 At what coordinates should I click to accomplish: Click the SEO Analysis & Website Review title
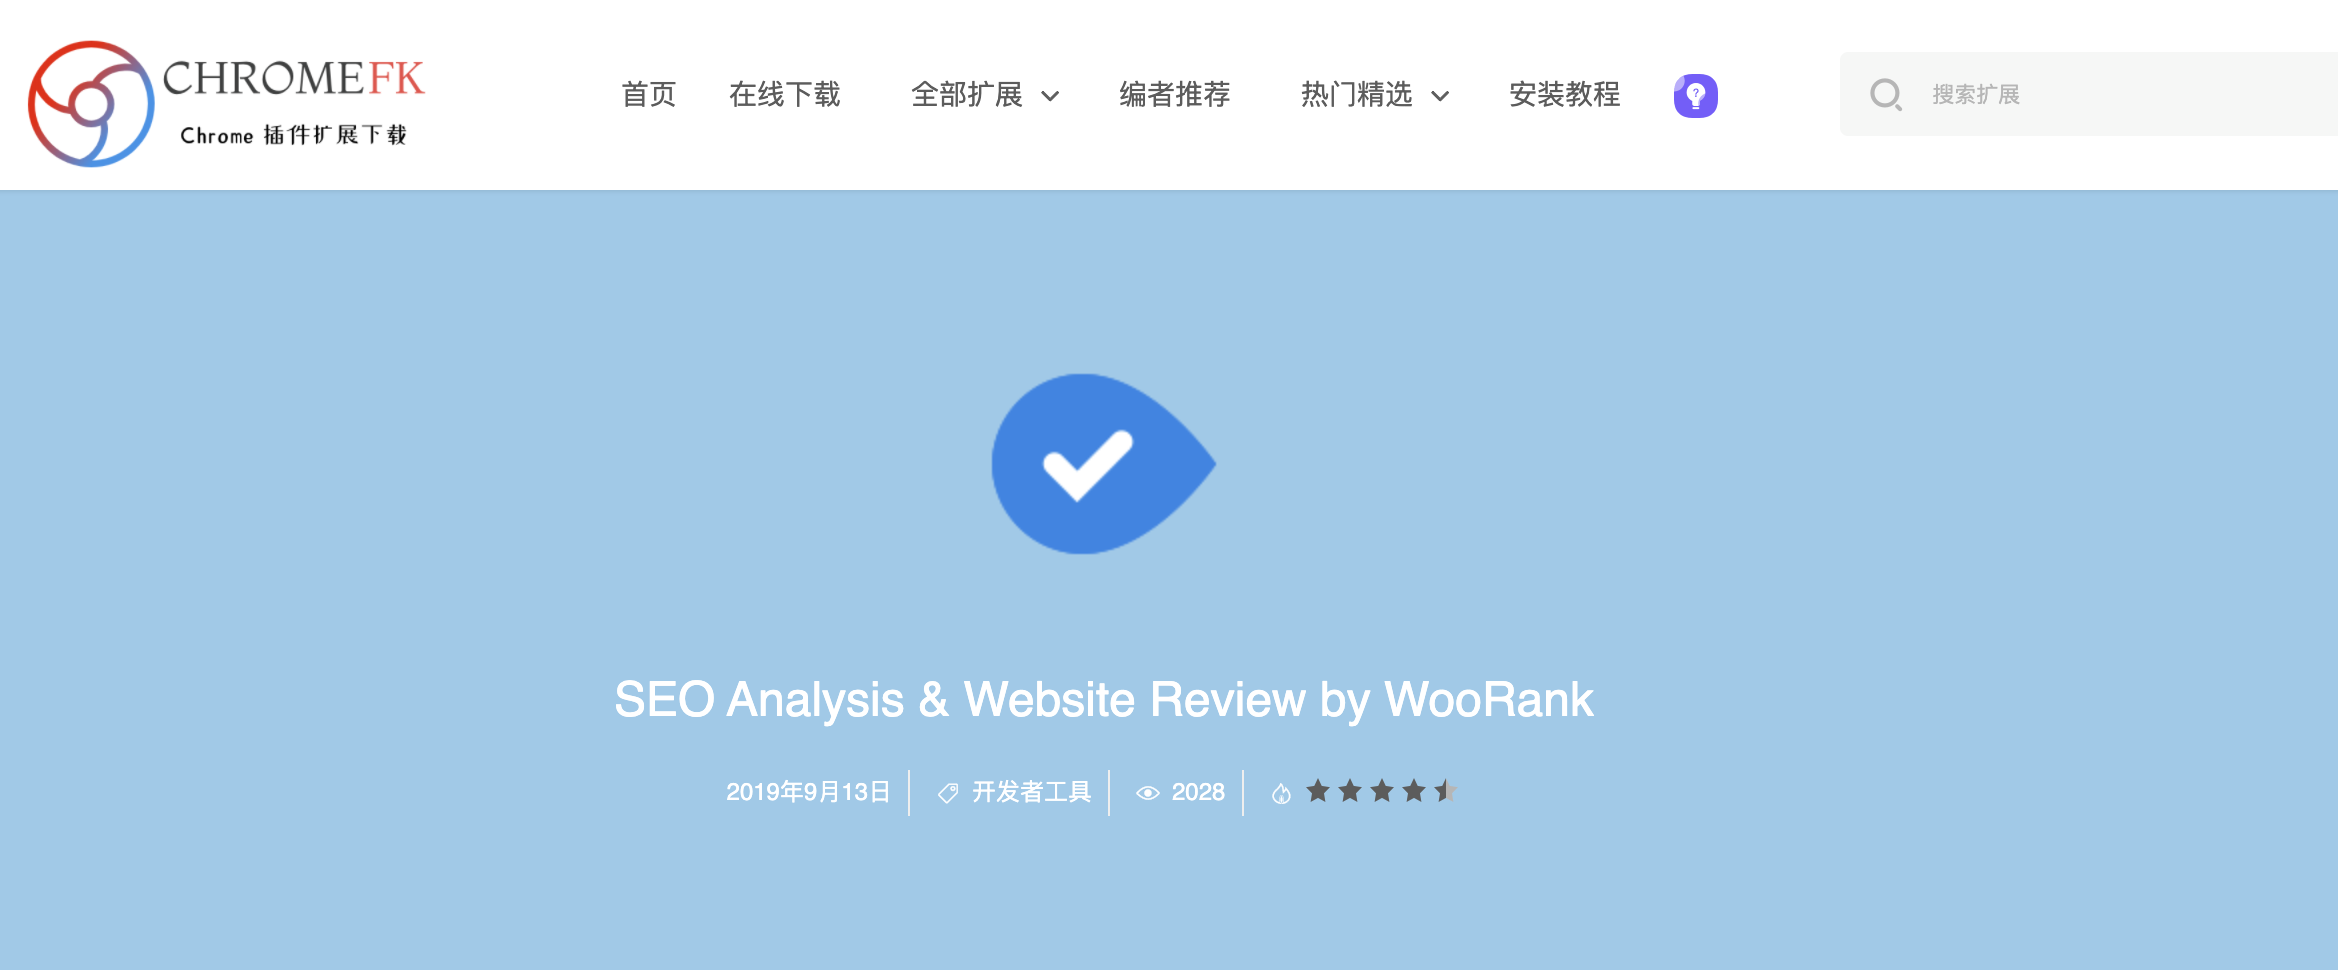pyautogui.click(x=1103, y=700)
